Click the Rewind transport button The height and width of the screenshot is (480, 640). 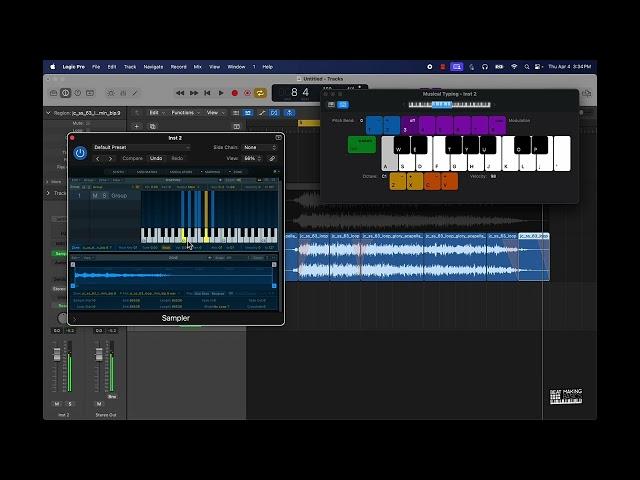coord(180,93)
